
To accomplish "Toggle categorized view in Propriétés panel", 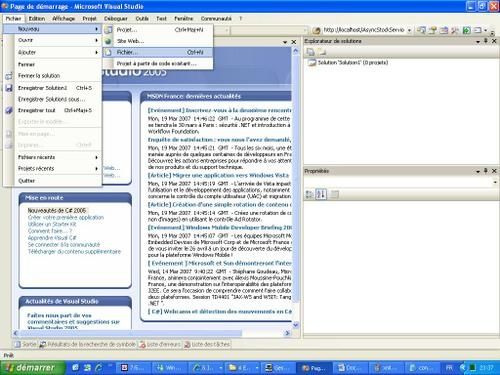I will (x=310, y=194).
